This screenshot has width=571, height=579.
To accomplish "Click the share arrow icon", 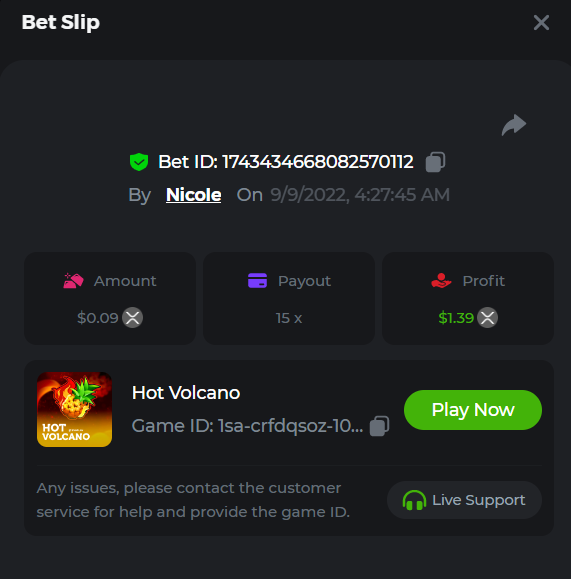I will (x=514, y=125).
